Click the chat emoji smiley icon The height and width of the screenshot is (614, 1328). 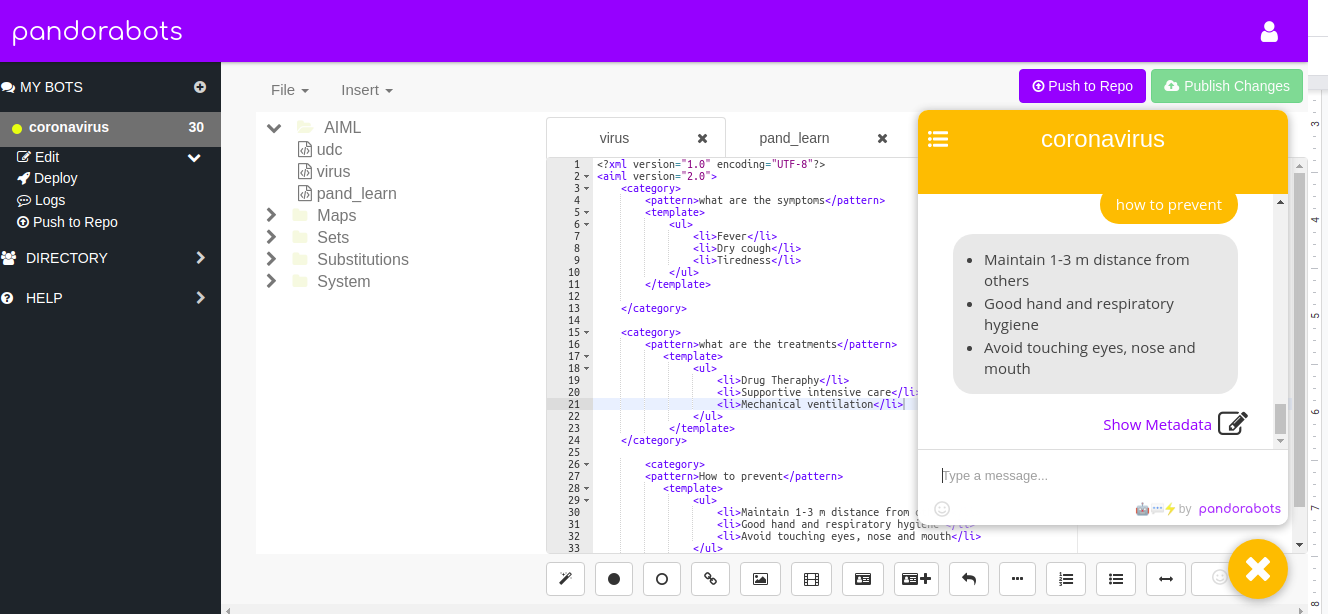click(942, 508)
